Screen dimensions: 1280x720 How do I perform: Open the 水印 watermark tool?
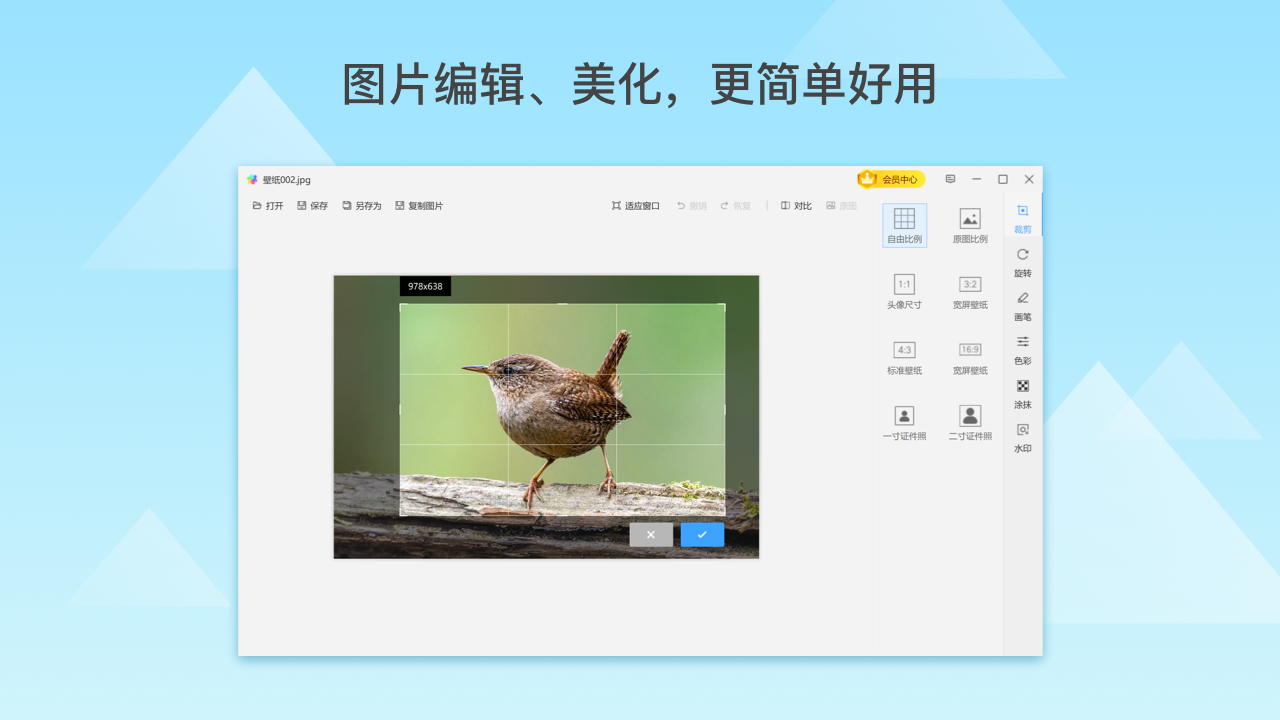point(1022,438)
